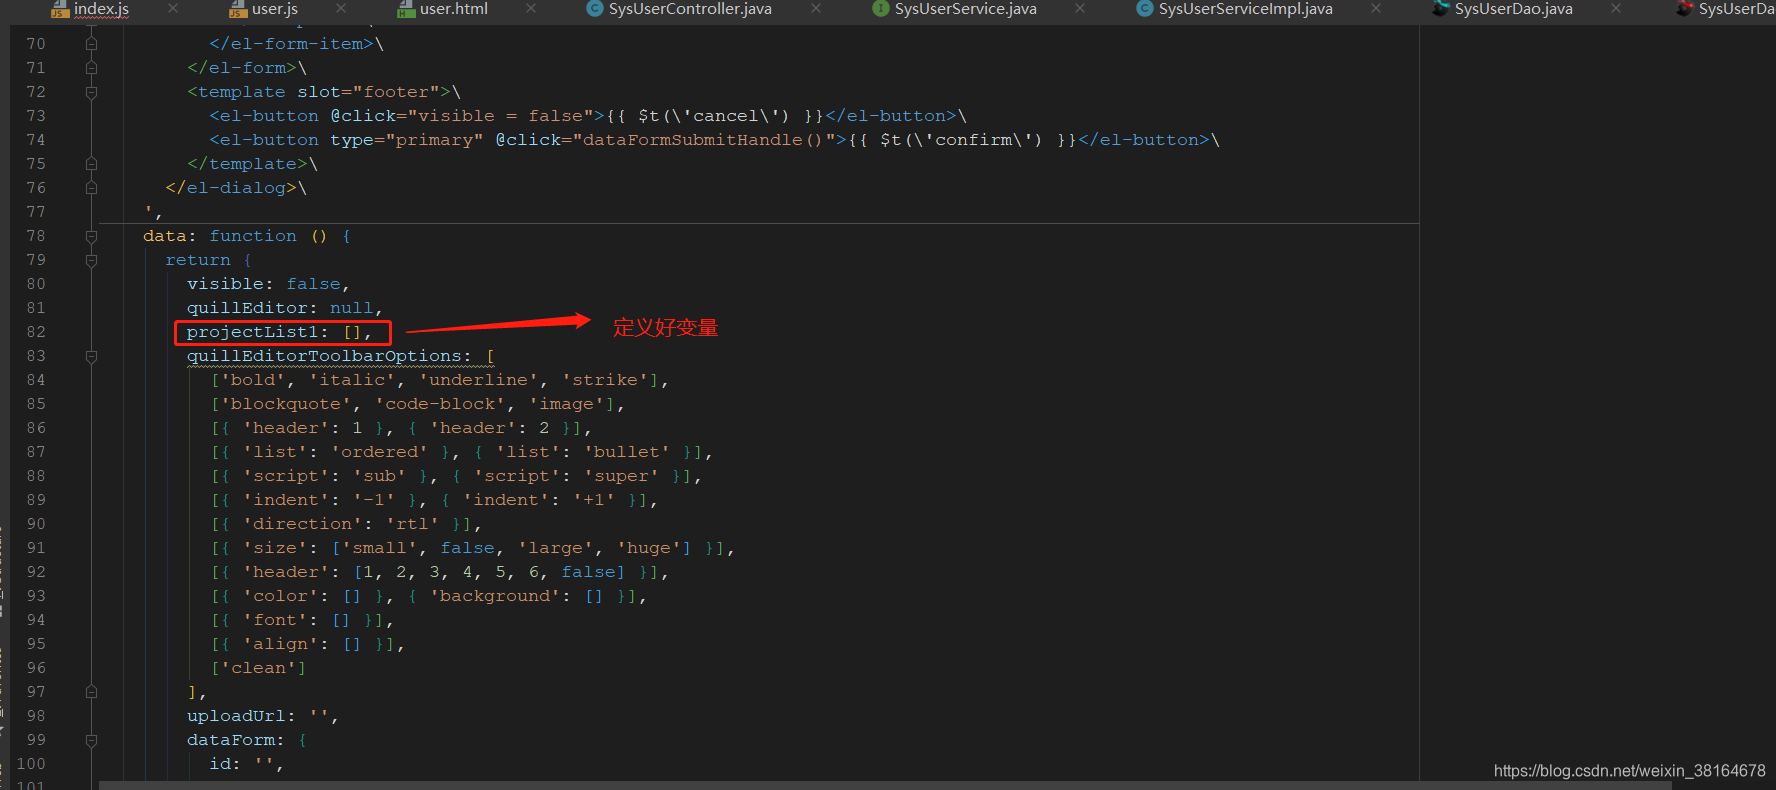Click the class icon on SysUserController.java tab
This screenshot has height=790, width=1776.
(x=595, y=9)
